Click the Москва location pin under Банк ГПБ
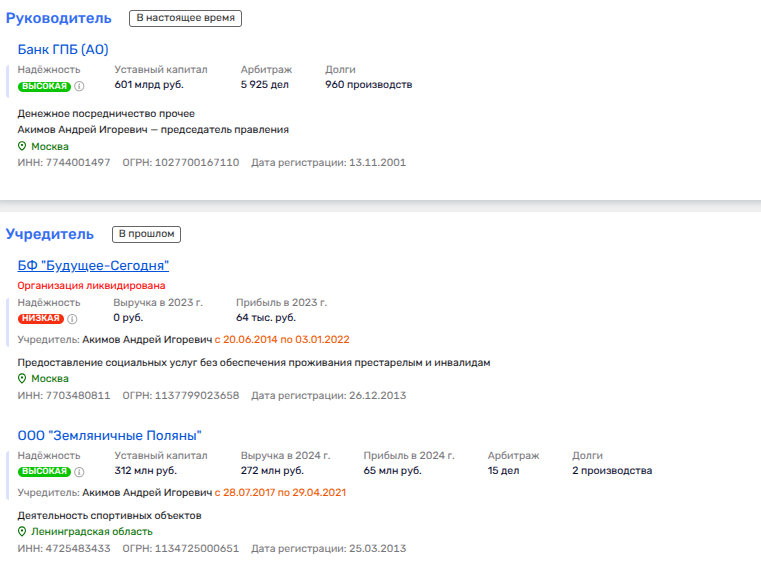Image resolution: width=761 pixels, height=571 pixels. click(22, 147)
